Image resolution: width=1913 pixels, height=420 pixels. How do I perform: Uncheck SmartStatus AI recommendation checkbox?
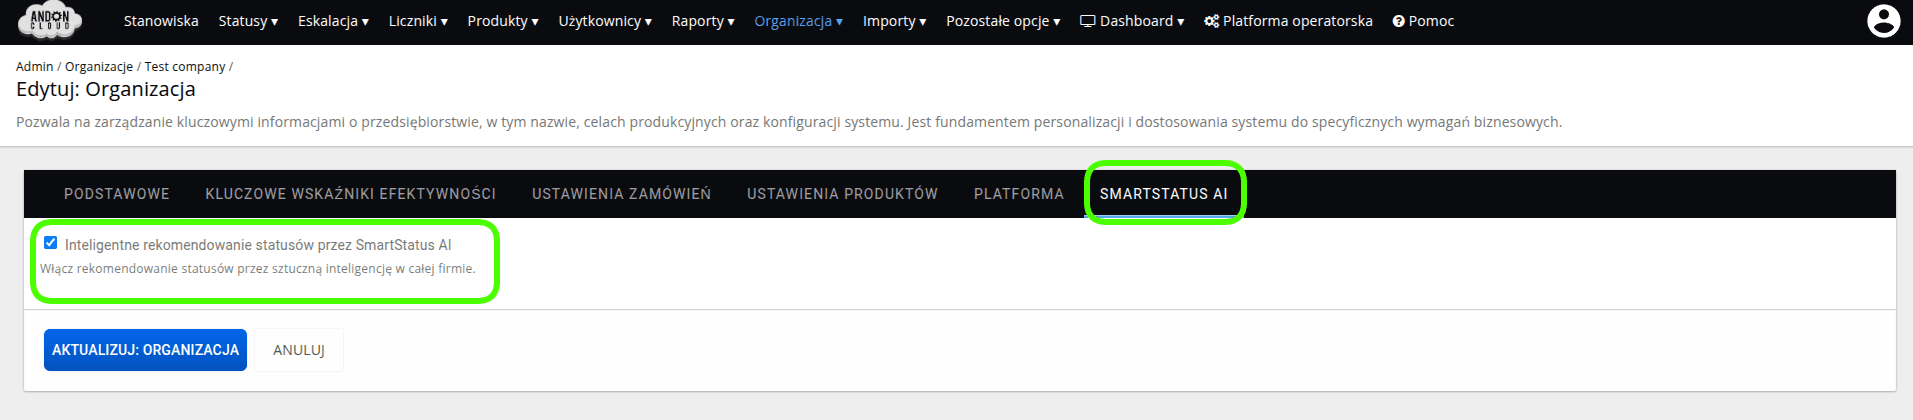51,243
